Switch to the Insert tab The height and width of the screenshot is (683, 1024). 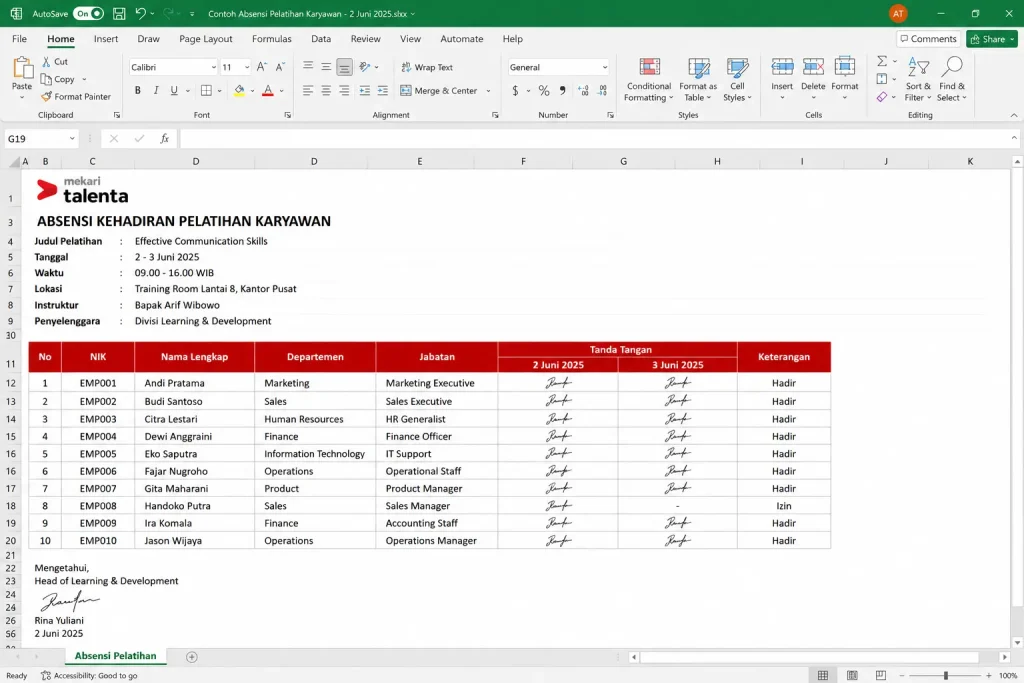106,39
